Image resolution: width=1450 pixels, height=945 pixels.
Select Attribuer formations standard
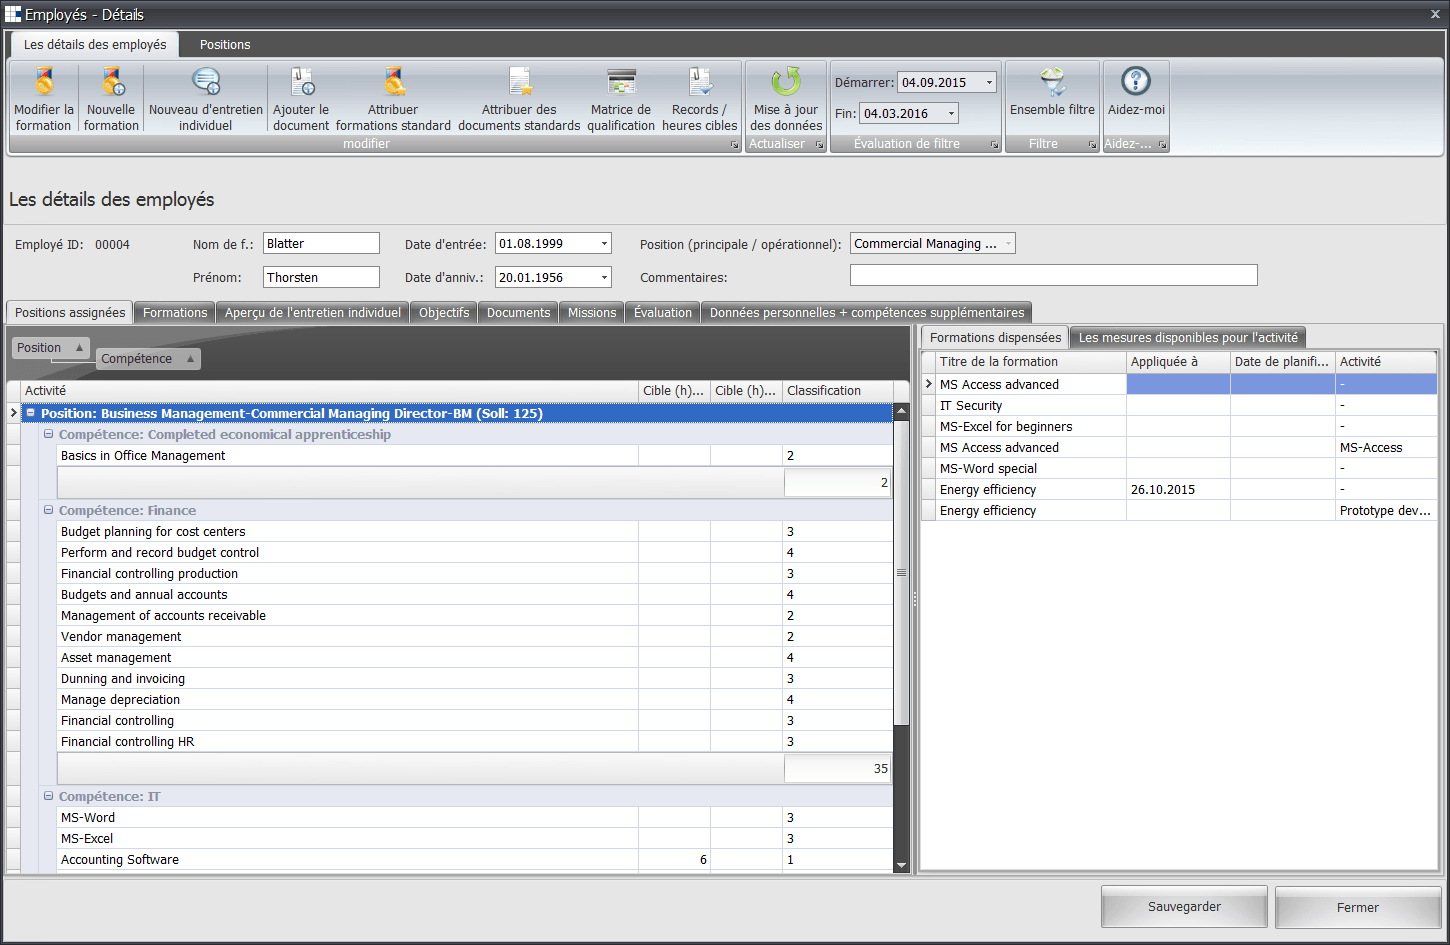pyautogui.click(x=393, y=98)
